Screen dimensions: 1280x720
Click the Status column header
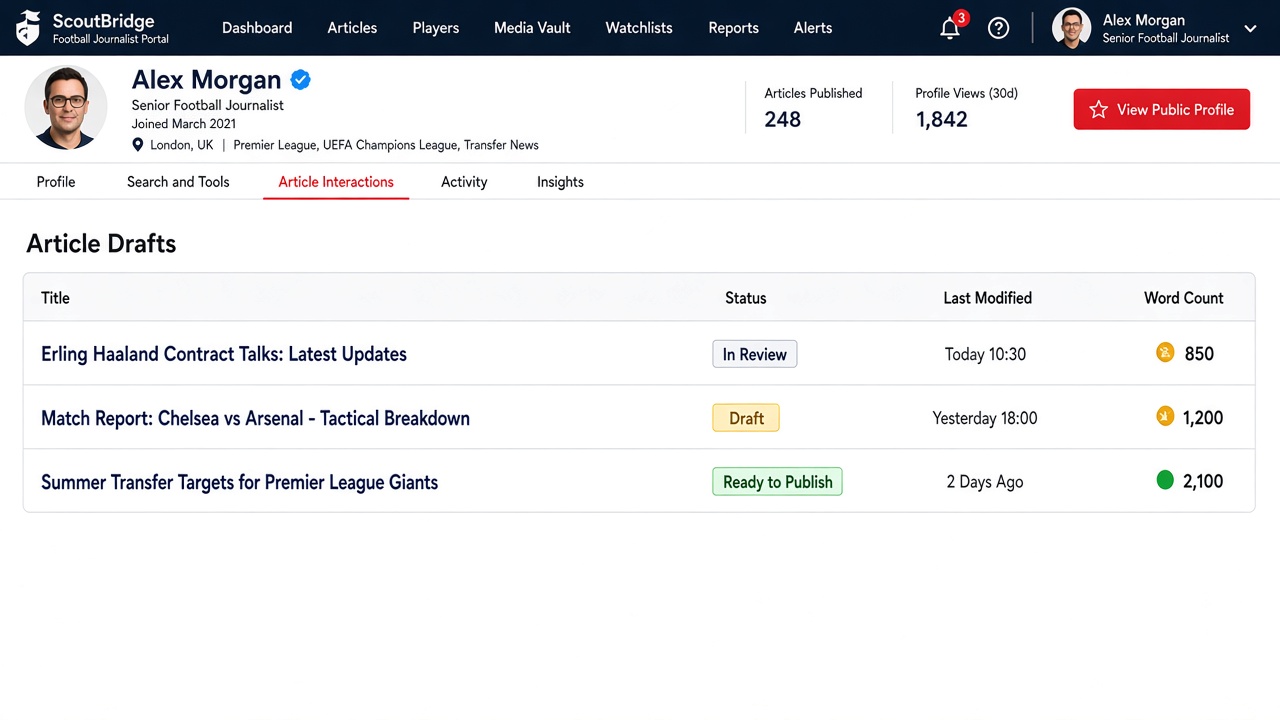[x=746, y=298]
